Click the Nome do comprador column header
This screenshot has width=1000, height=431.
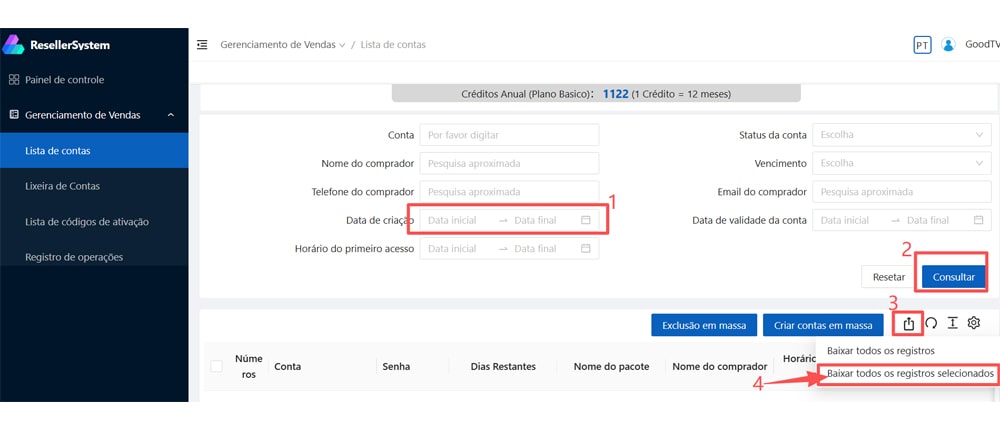[719, 367]
